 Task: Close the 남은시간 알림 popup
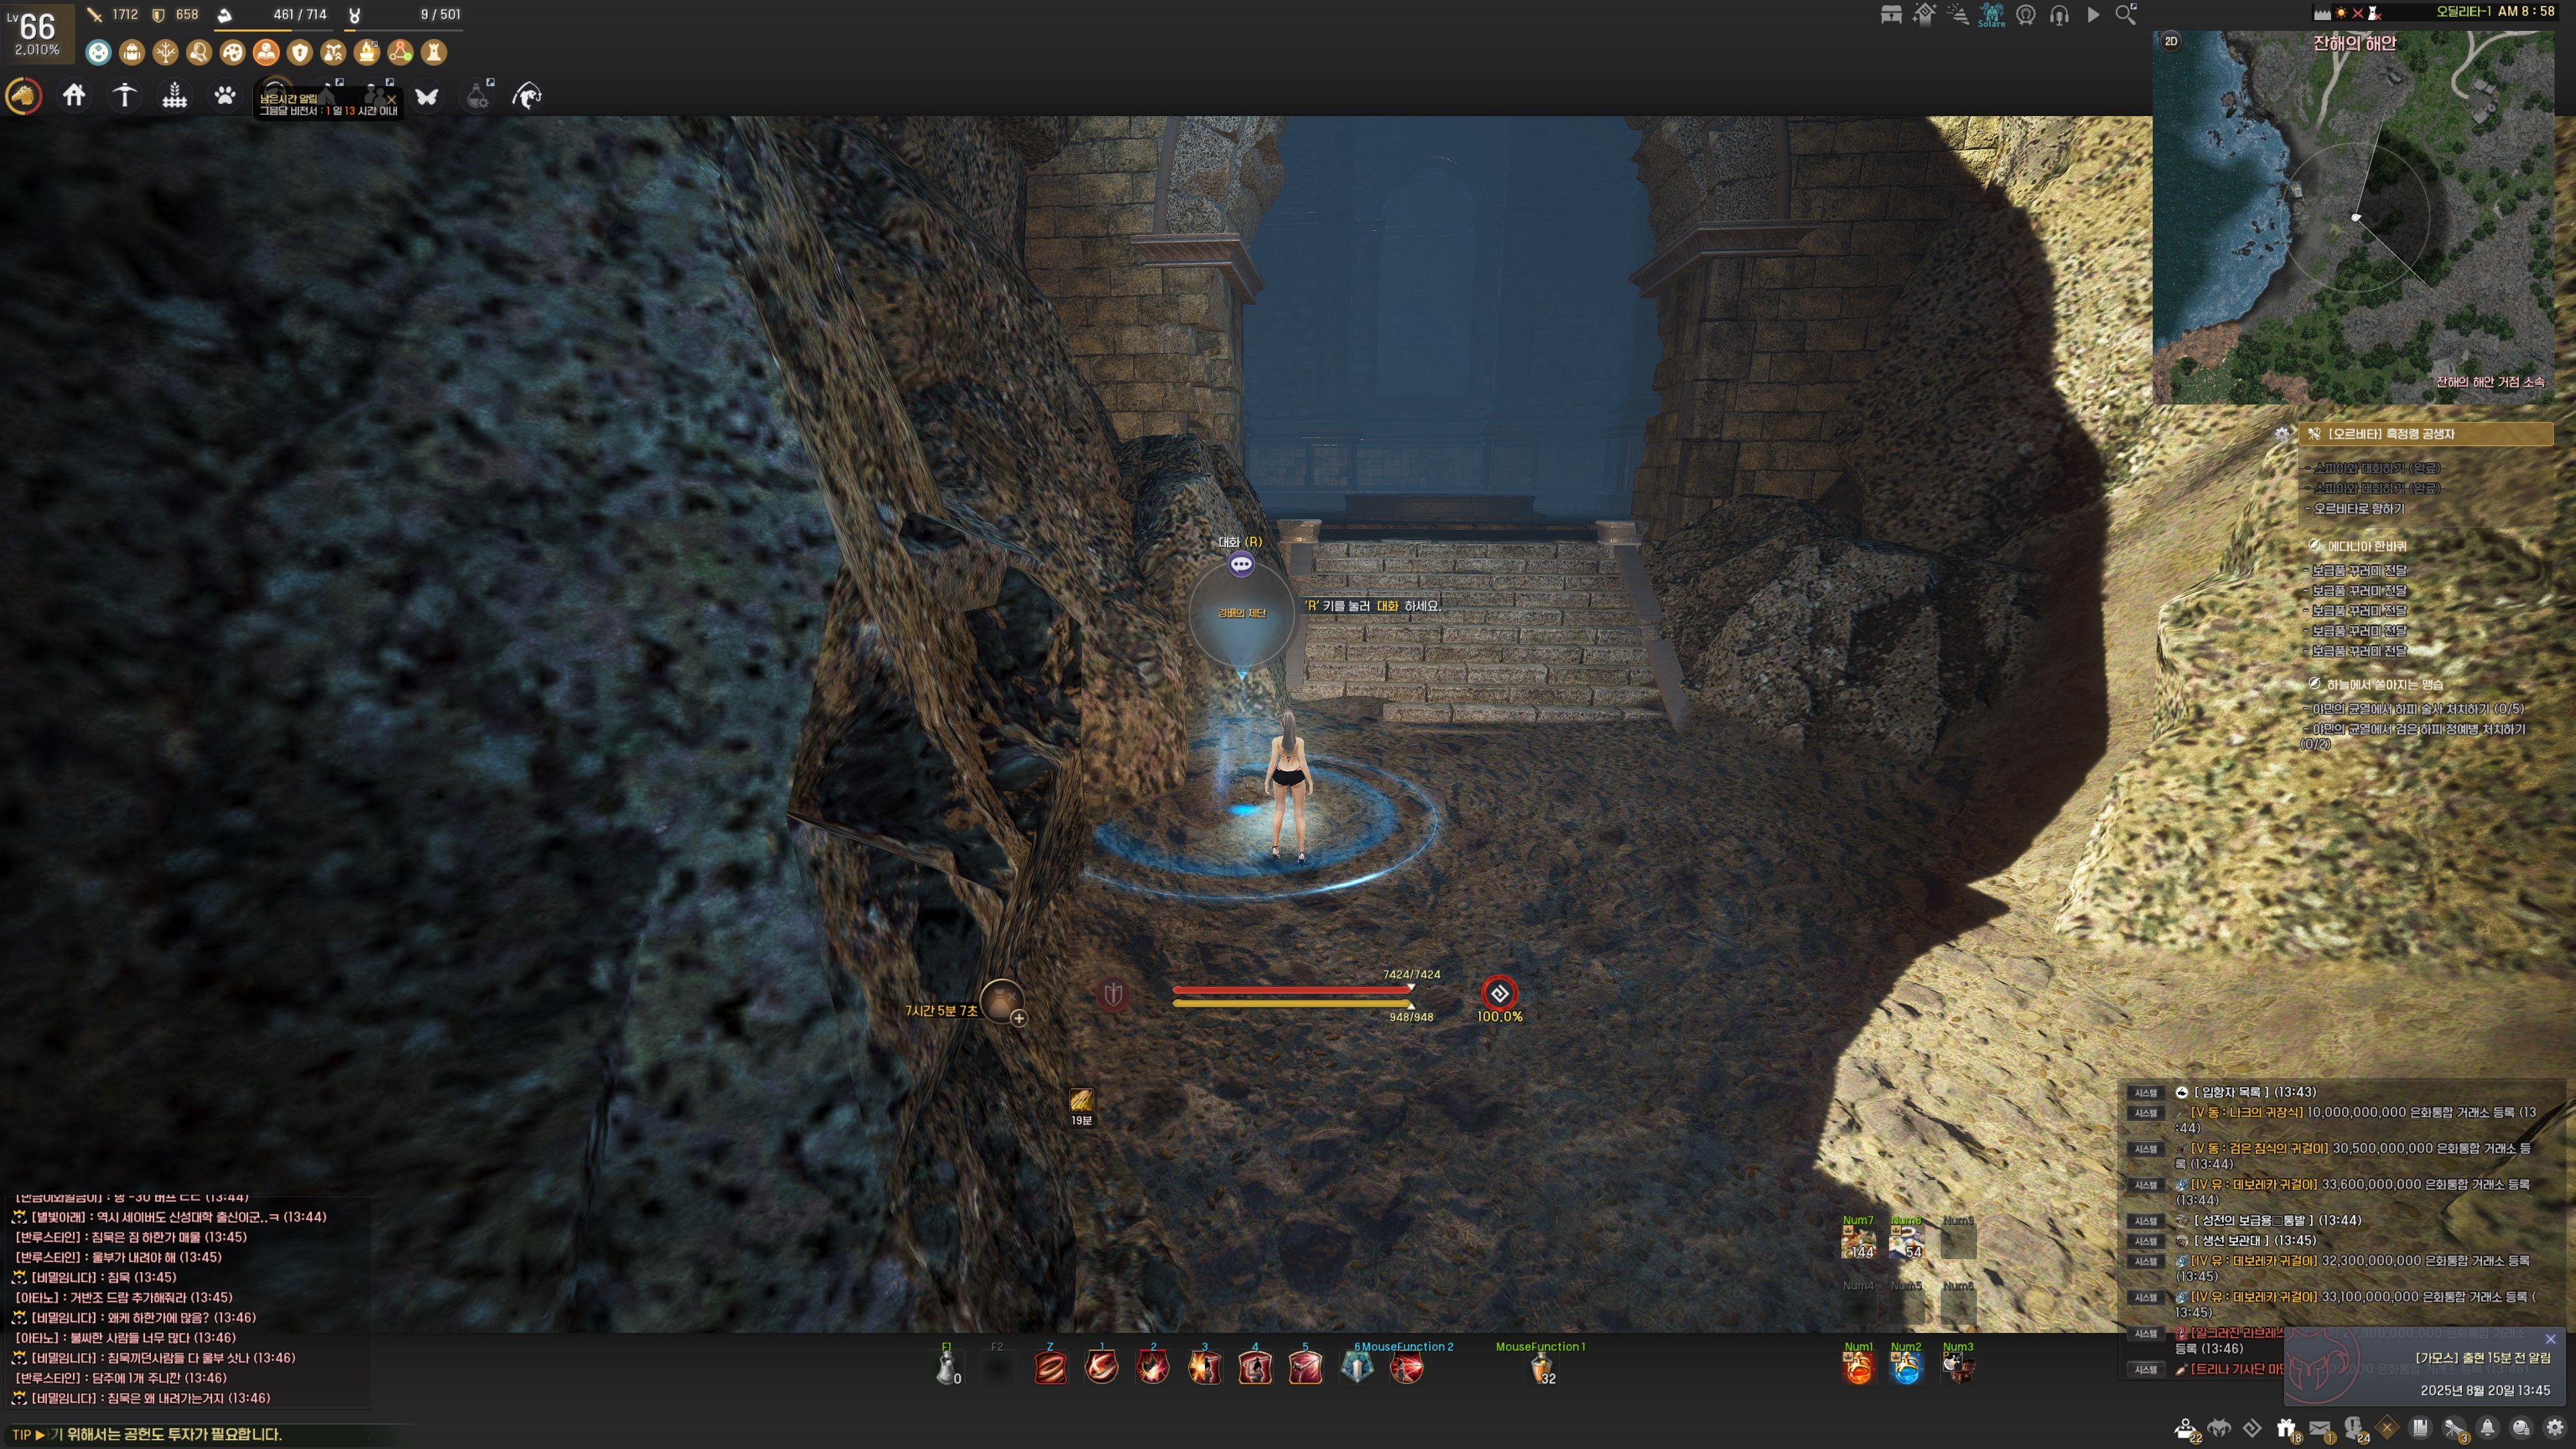coord(392,99)
